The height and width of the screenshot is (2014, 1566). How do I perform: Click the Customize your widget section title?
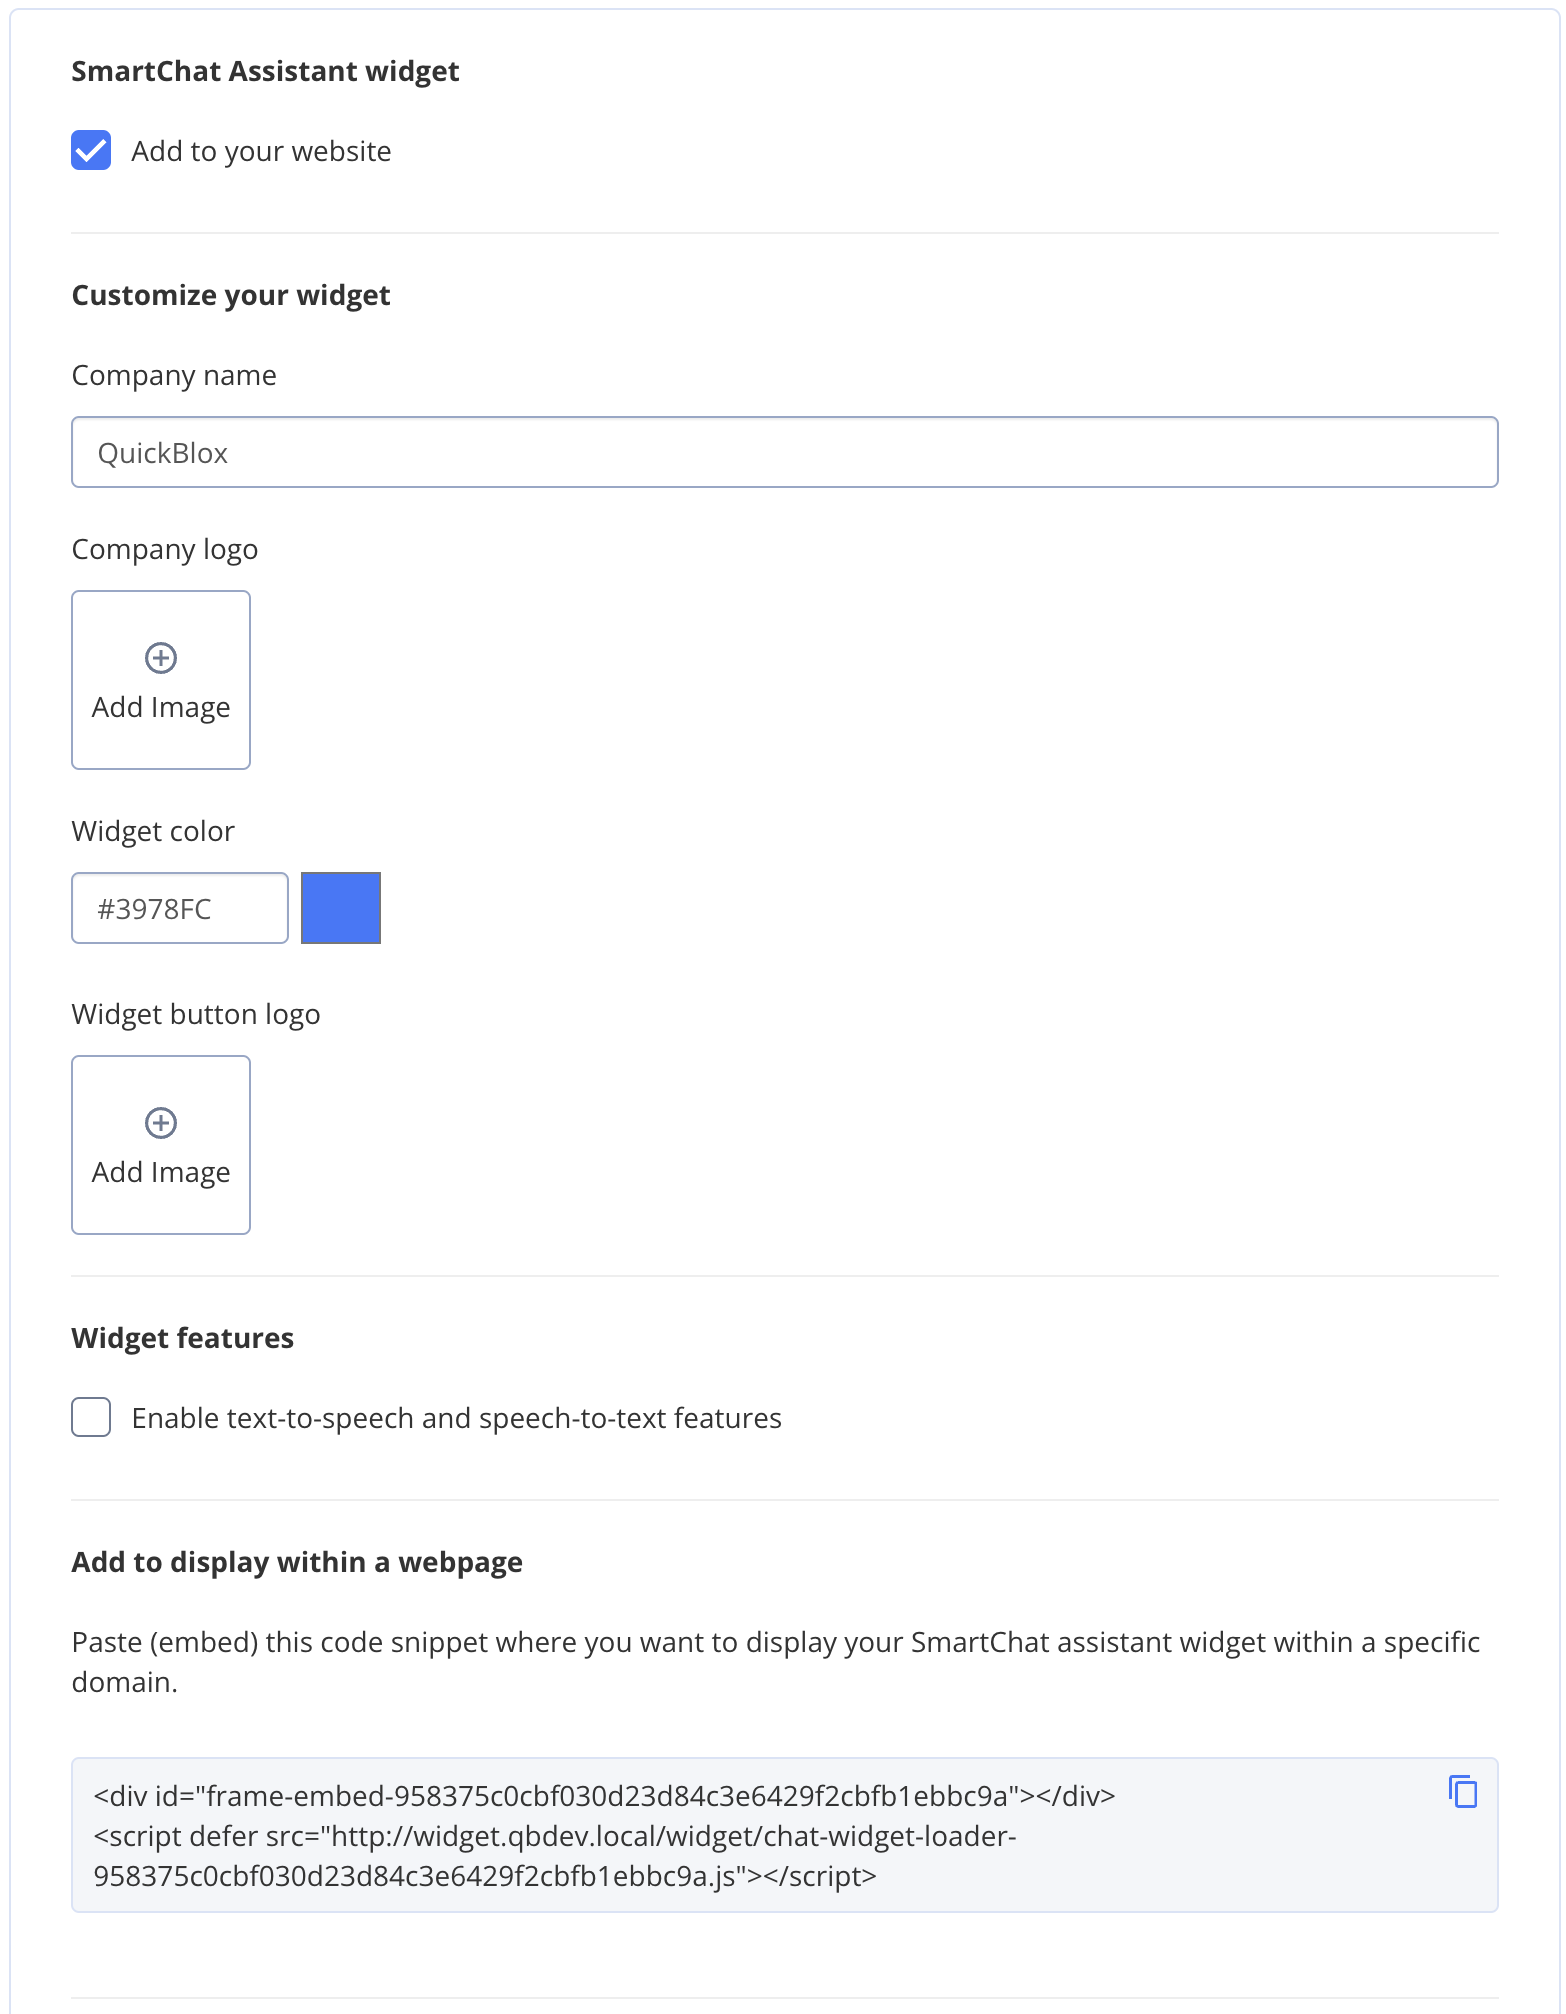[231, 294]
